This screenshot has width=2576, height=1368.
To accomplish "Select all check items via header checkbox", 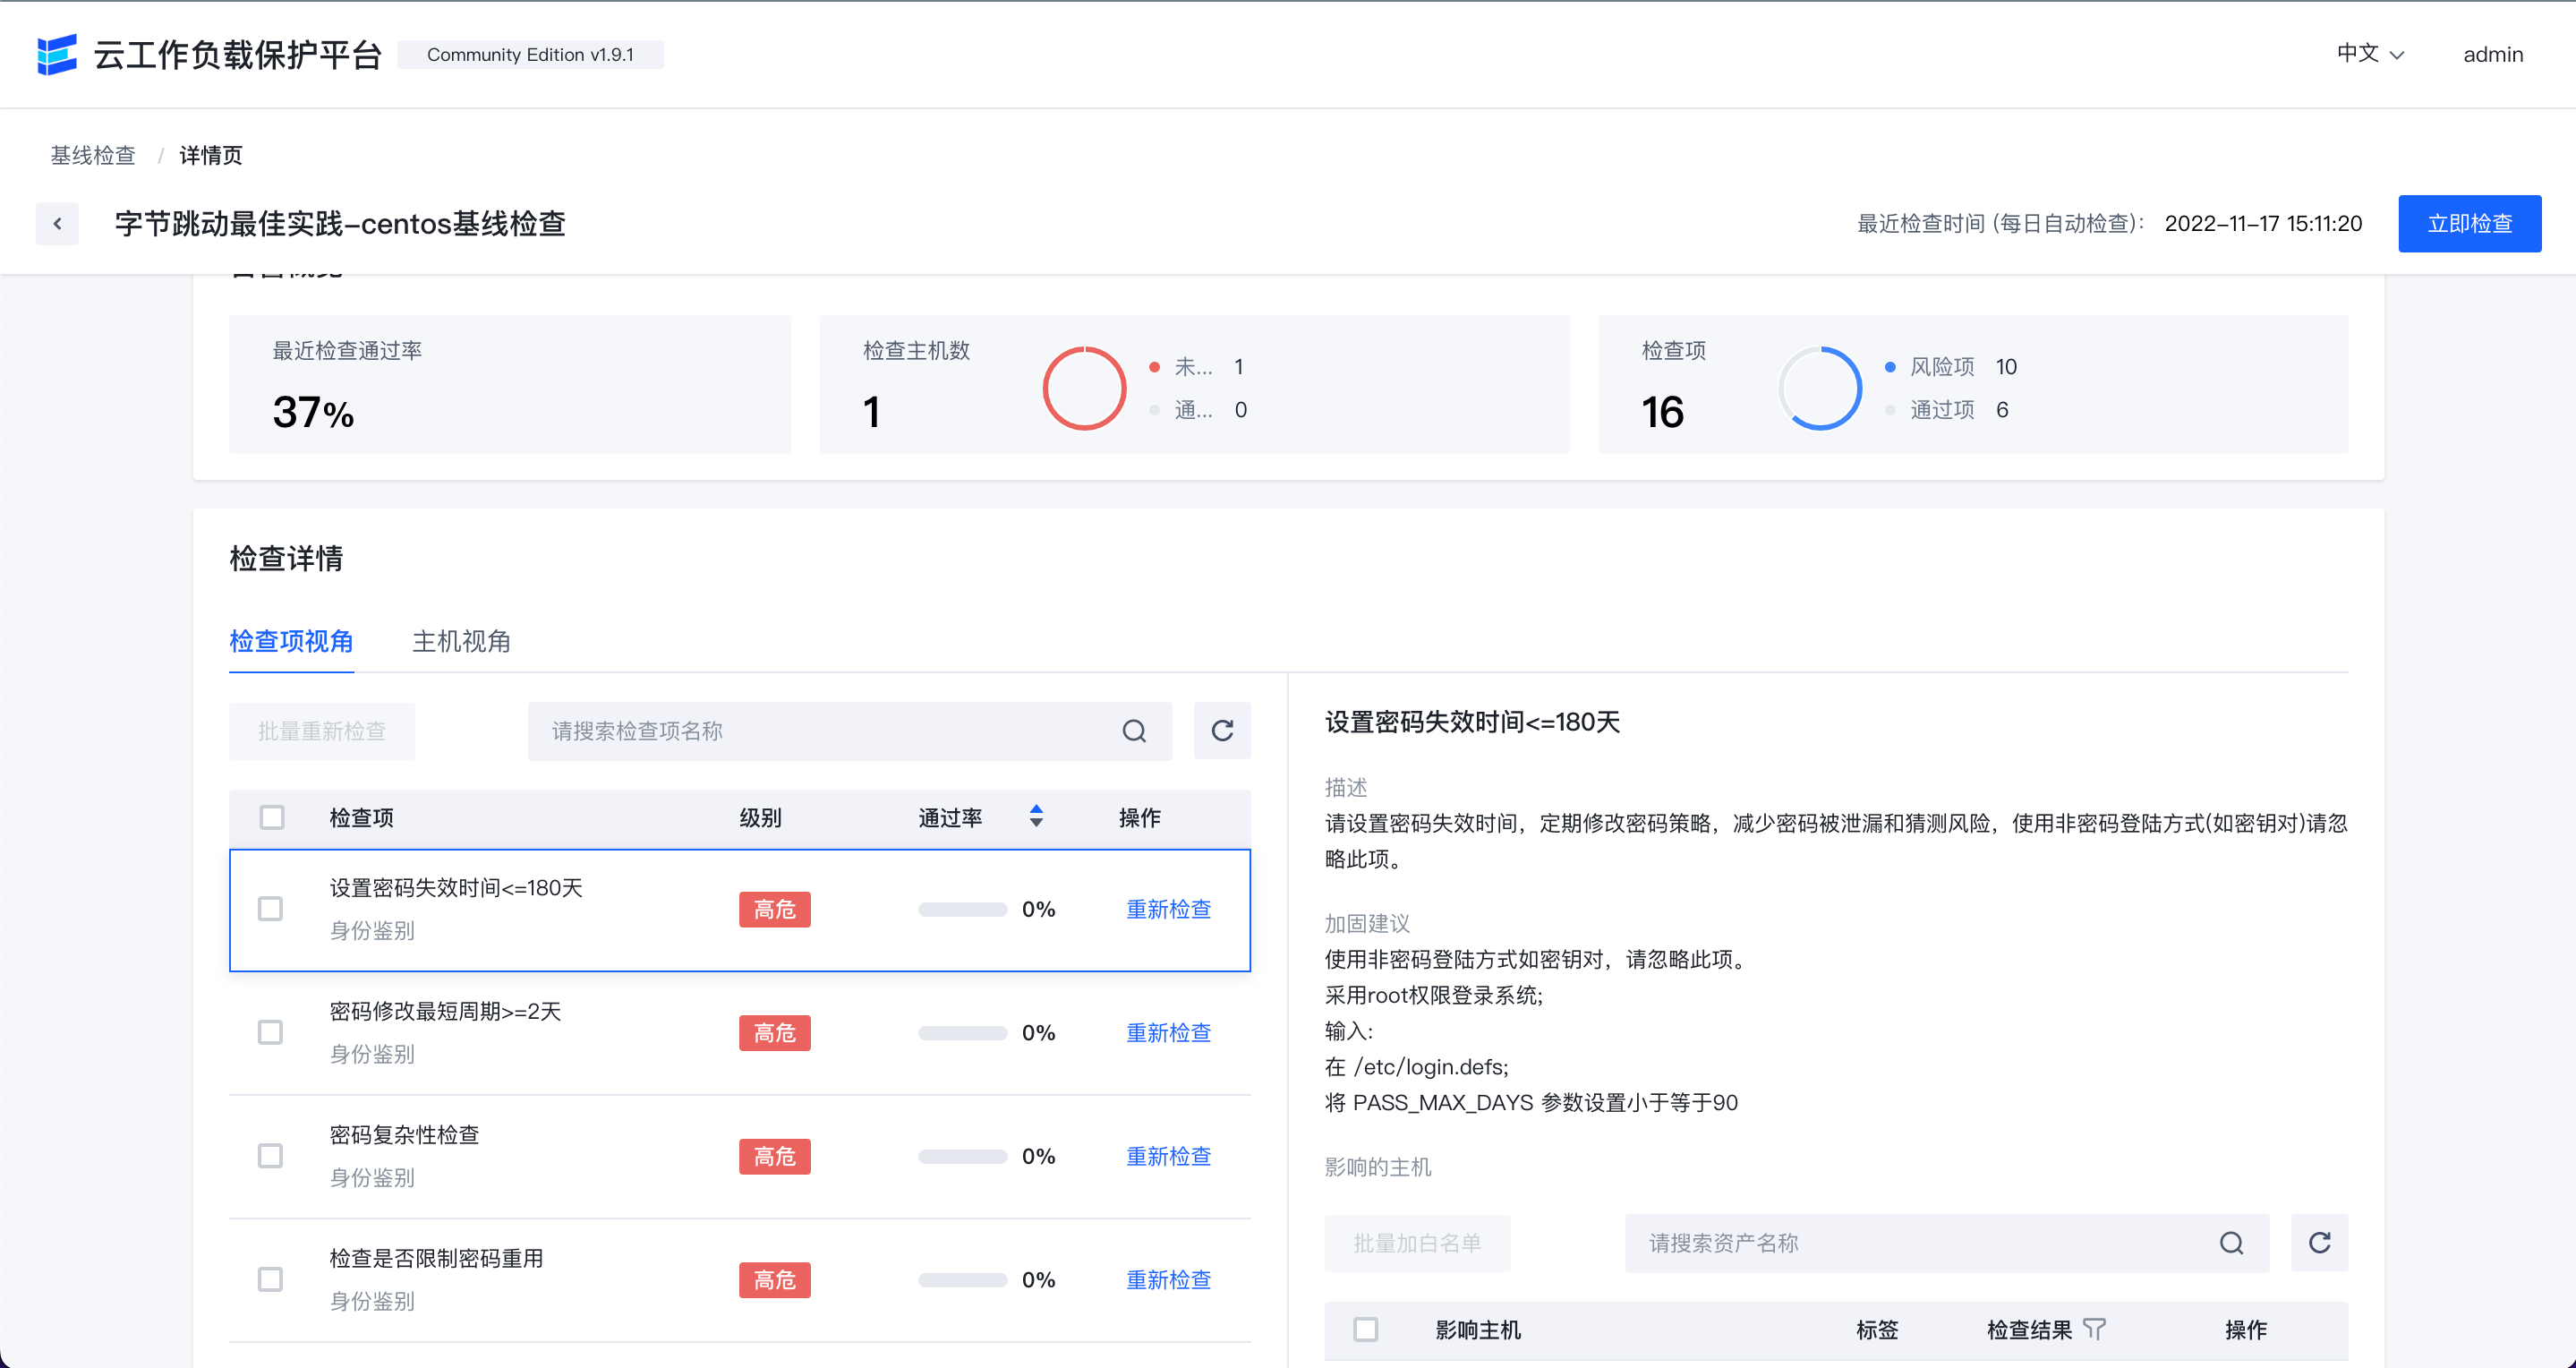I will (271, 817).
